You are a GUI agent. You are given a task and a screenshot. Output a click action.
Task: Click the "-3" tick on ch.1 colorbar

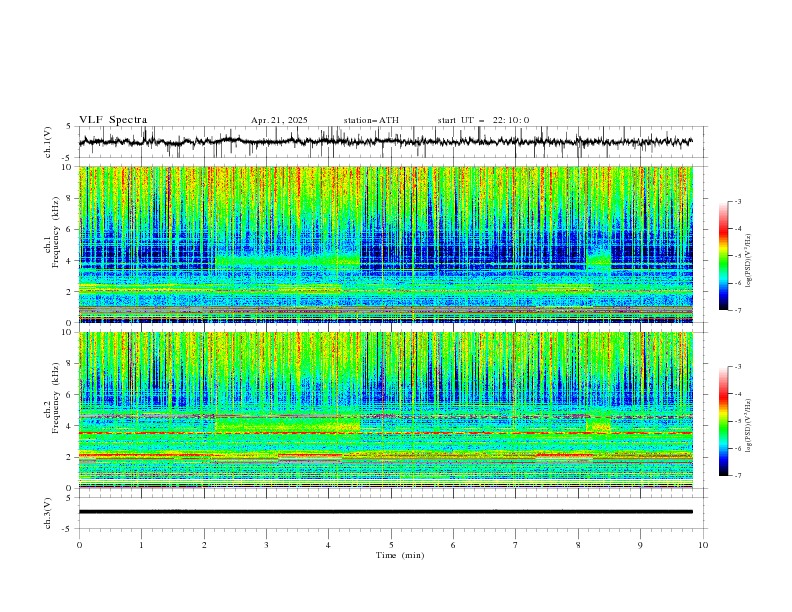point(738,201)
